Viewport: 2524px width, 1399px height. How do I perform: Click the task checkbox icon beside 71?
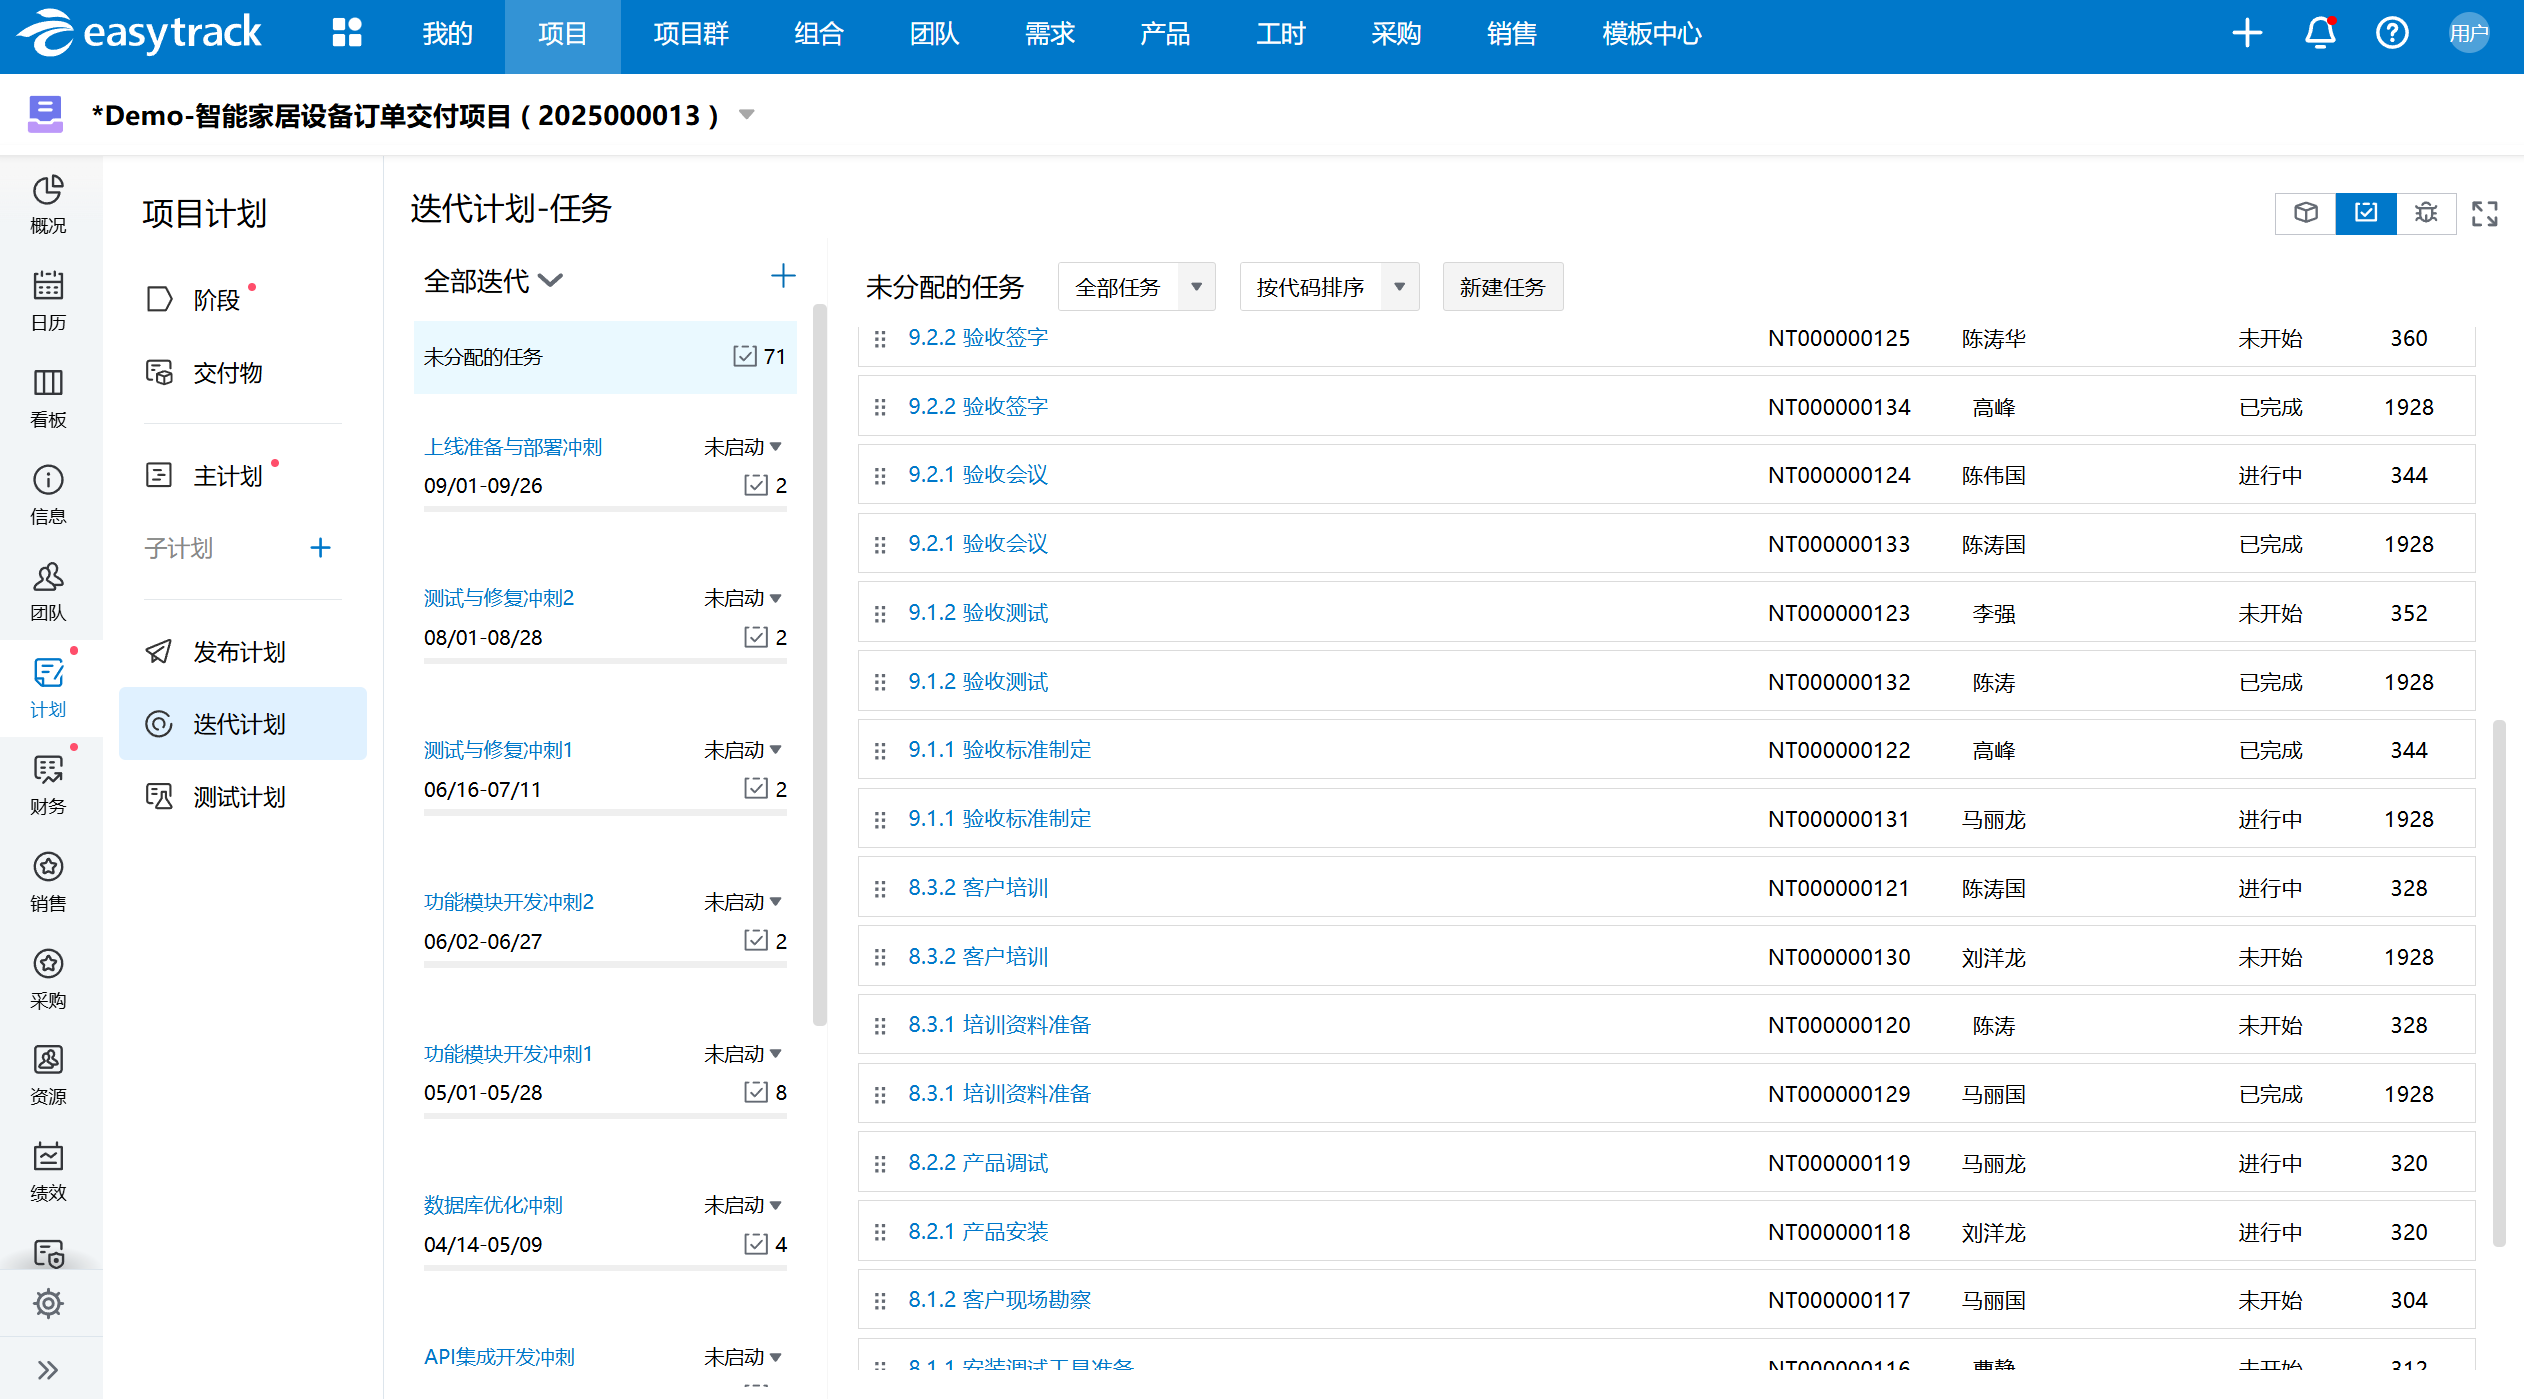(744, 356)
